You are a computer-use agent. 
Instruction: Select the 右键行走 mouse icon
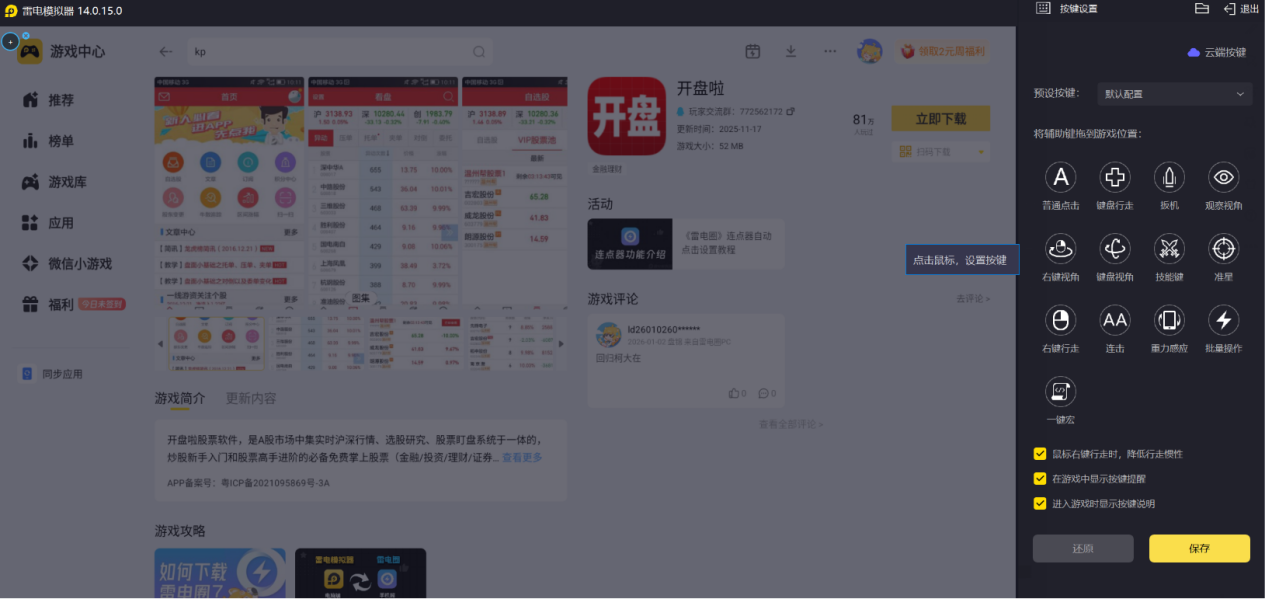tap(1060, 320)
